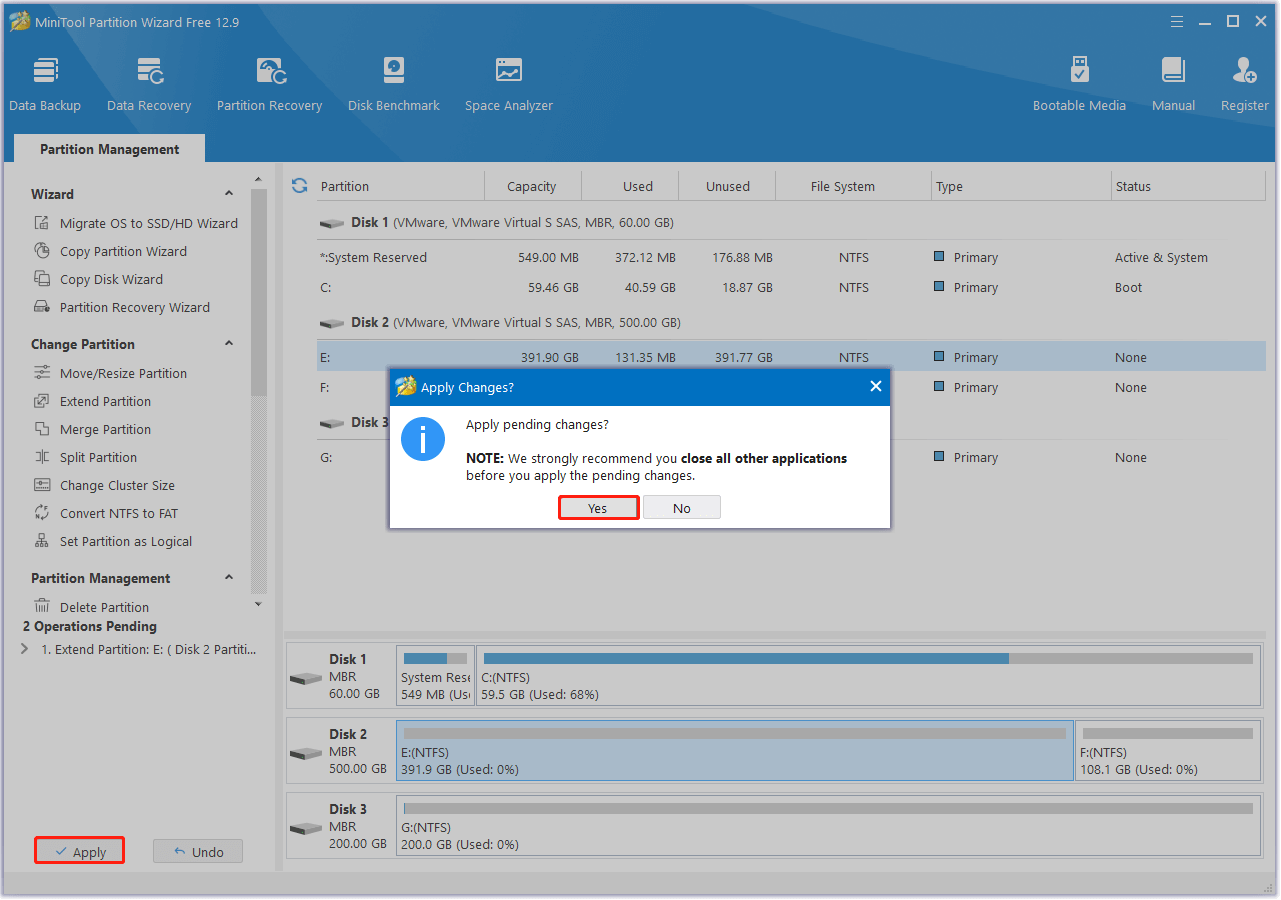Collapse the Change Partition section
Screen dimensions: 1281x900
tap(229, 344)
